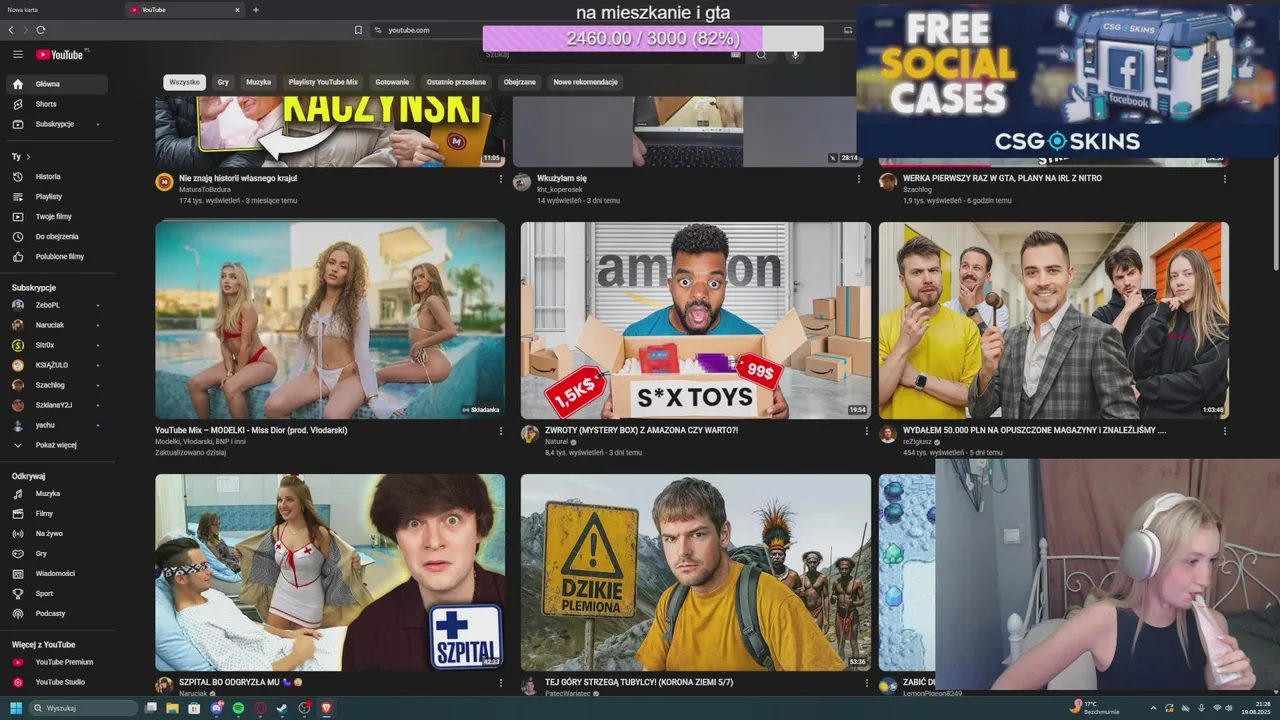Click the YouTube logo
The width and height of the screenshot is (1280, 720).
[59, 54]
